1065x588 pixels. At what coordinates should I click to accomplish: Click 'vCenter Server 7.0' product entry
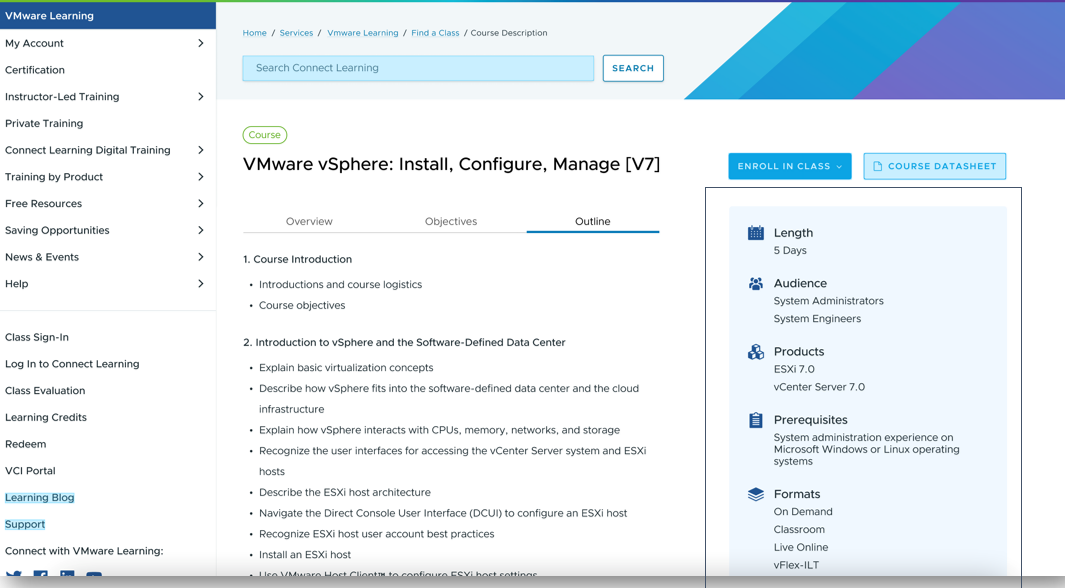(x=819, y=387)
